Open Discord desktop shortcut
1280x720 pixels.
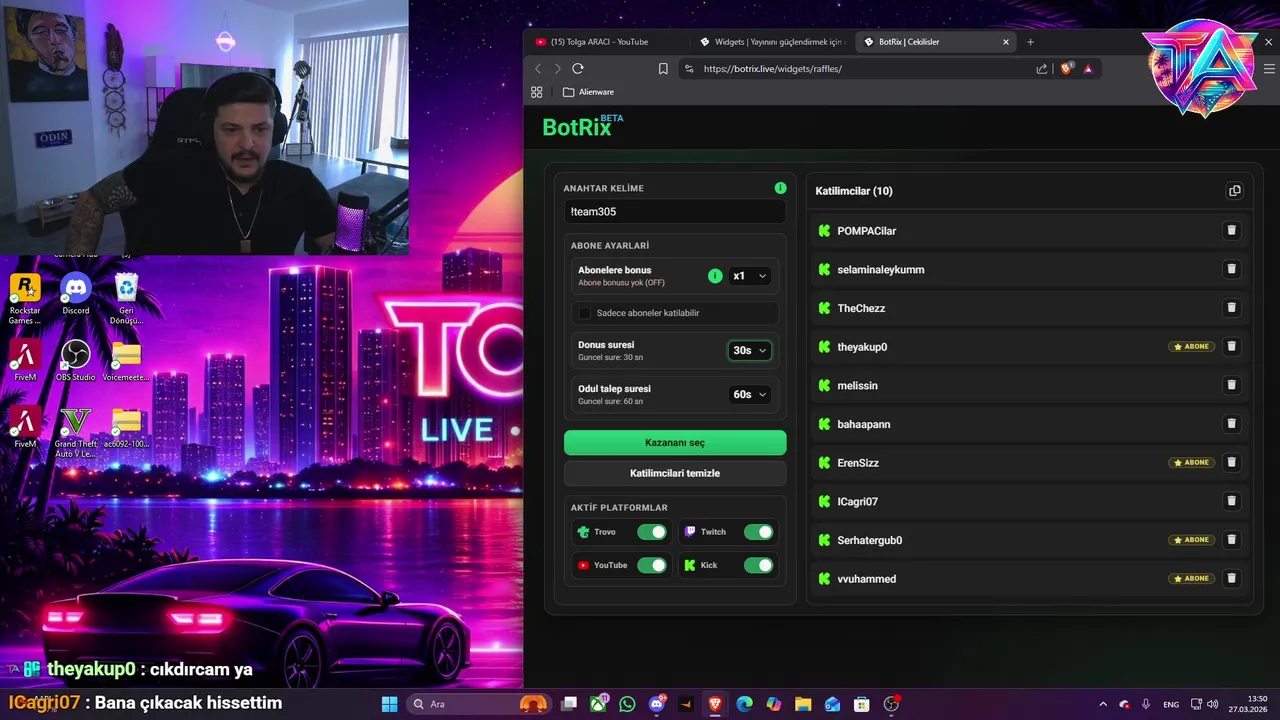[x=76, y=295]
